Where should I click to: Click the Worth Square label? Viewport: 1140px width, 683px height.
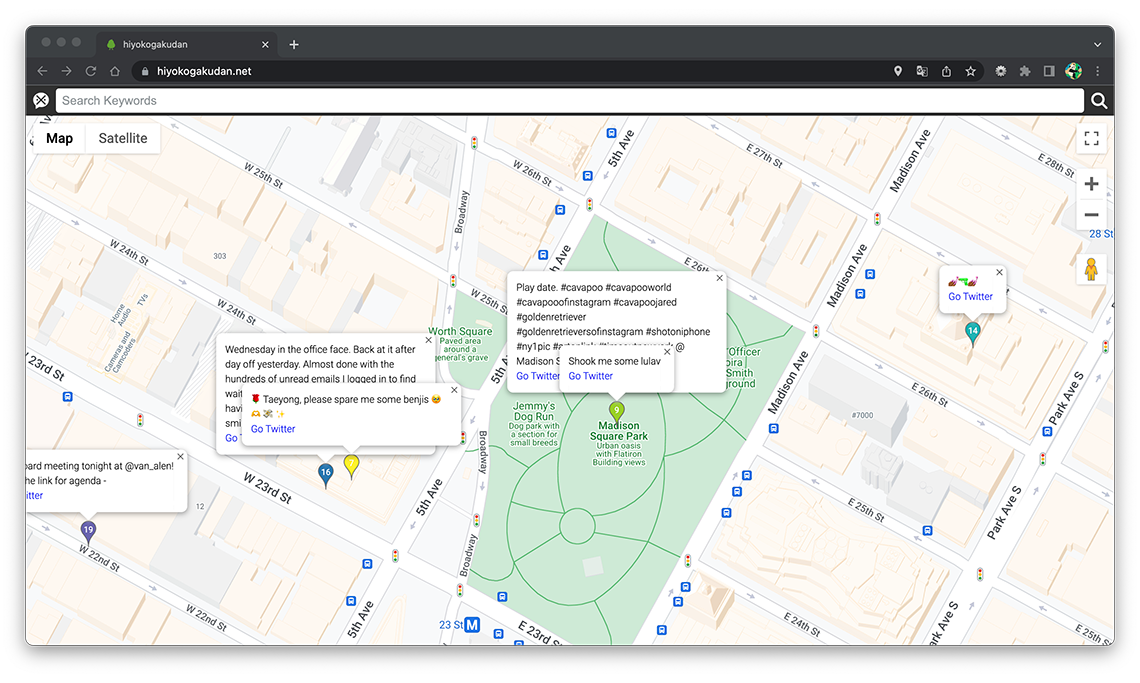[459, 331]
